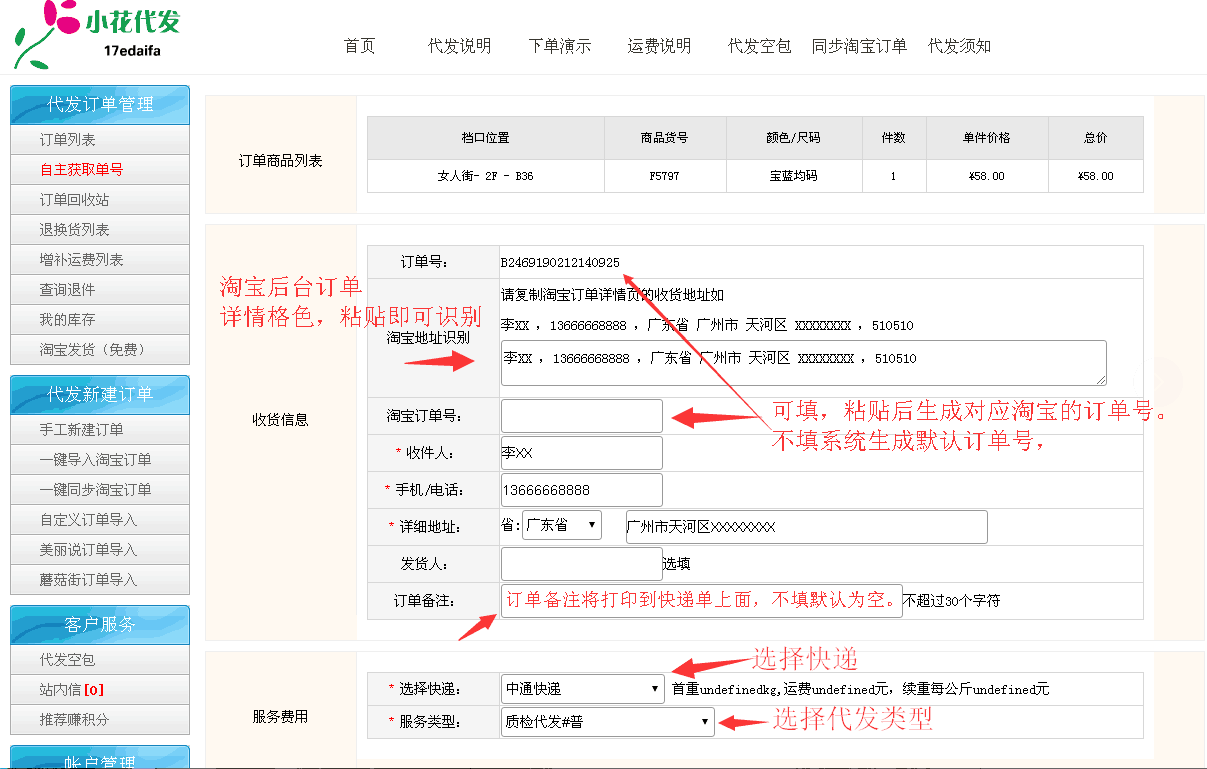Click the 淘宝订单号 input field
This screenshot has width=1207, height=769.
point(582,416)
